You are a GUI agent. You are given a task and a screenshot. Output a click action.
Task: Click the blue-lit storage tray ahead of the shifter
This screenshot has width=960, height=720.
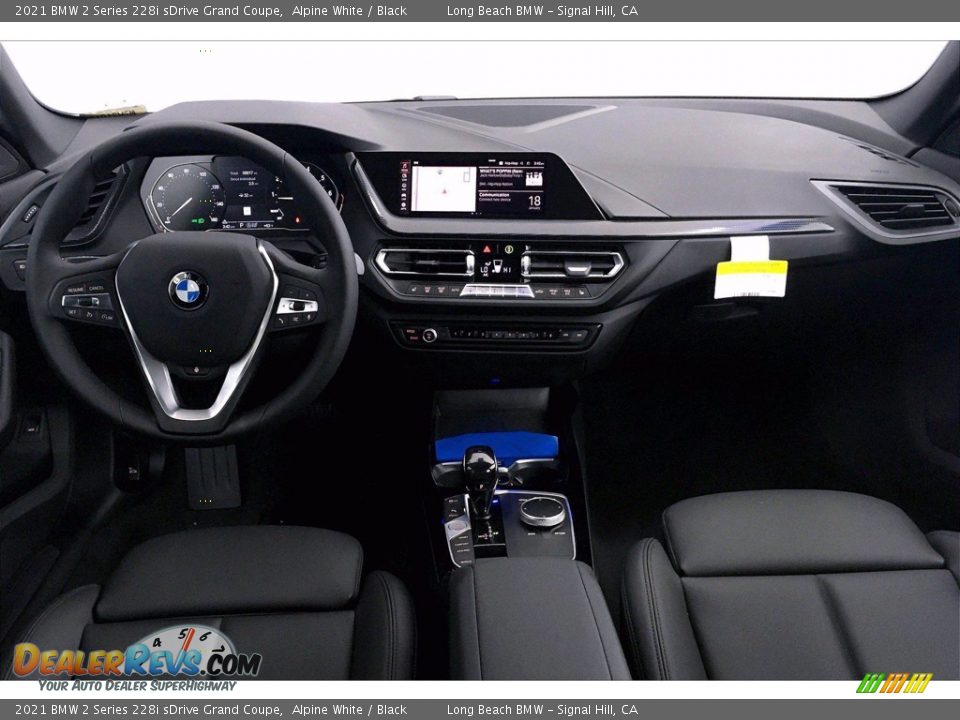[496, 447]
